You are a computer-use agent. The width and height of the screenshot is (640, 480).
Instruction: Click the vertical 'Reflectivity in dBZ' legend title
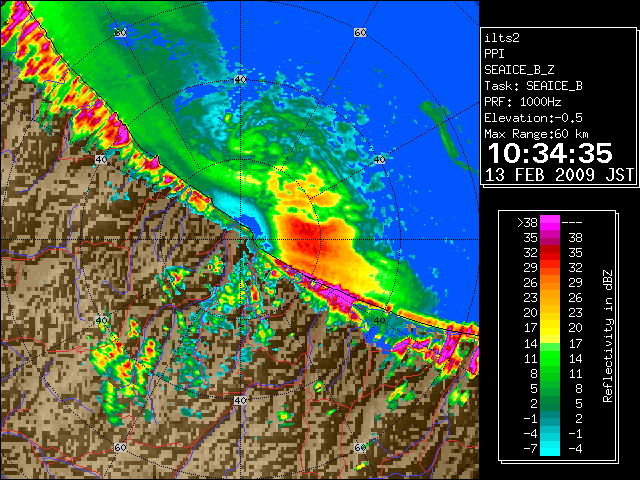[608, 336]
